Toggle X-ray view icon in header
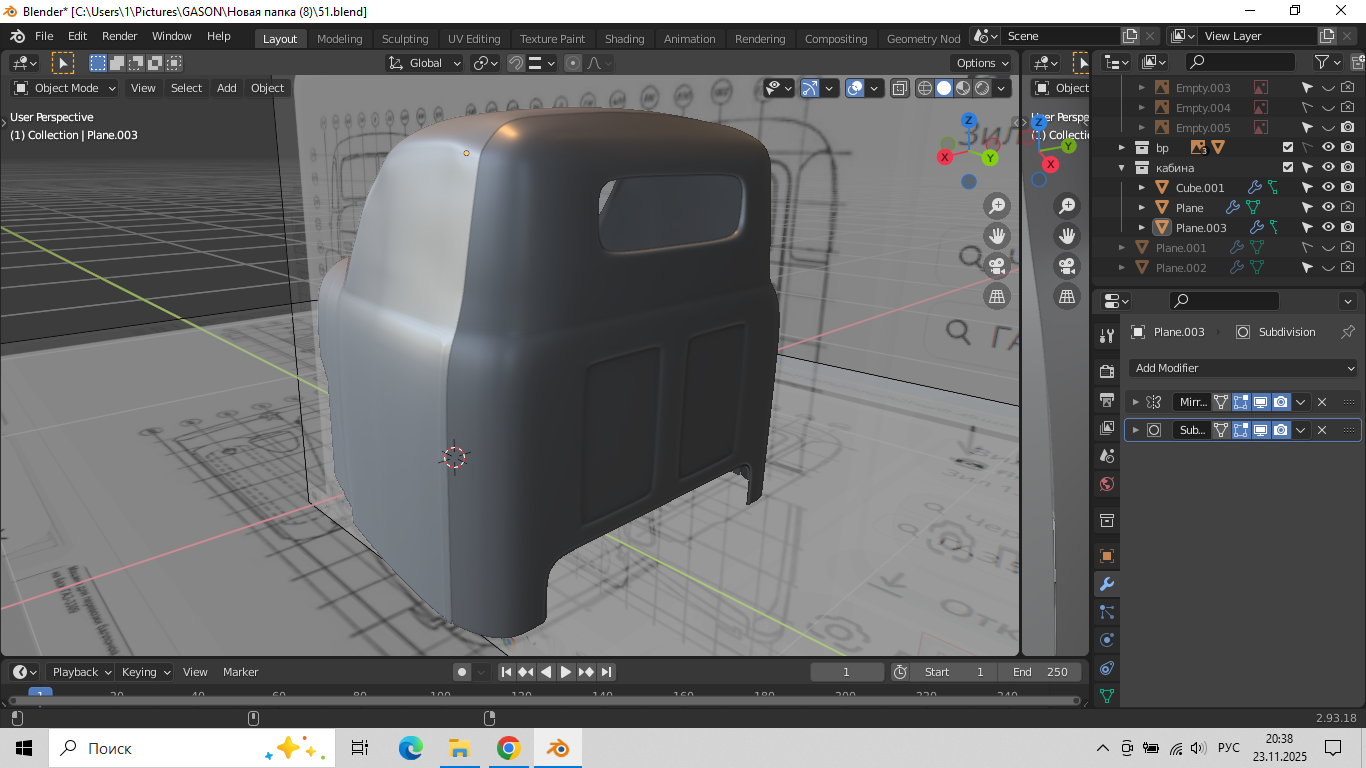 (x=900, y=88)
